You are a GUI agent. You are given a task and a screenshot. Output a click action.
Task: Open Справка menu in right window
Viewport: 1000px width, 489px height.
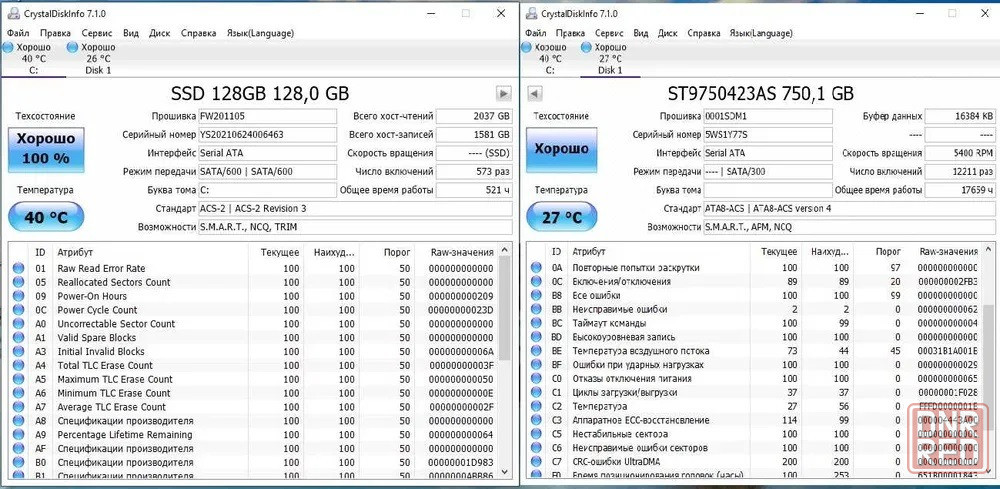[704, 33]
